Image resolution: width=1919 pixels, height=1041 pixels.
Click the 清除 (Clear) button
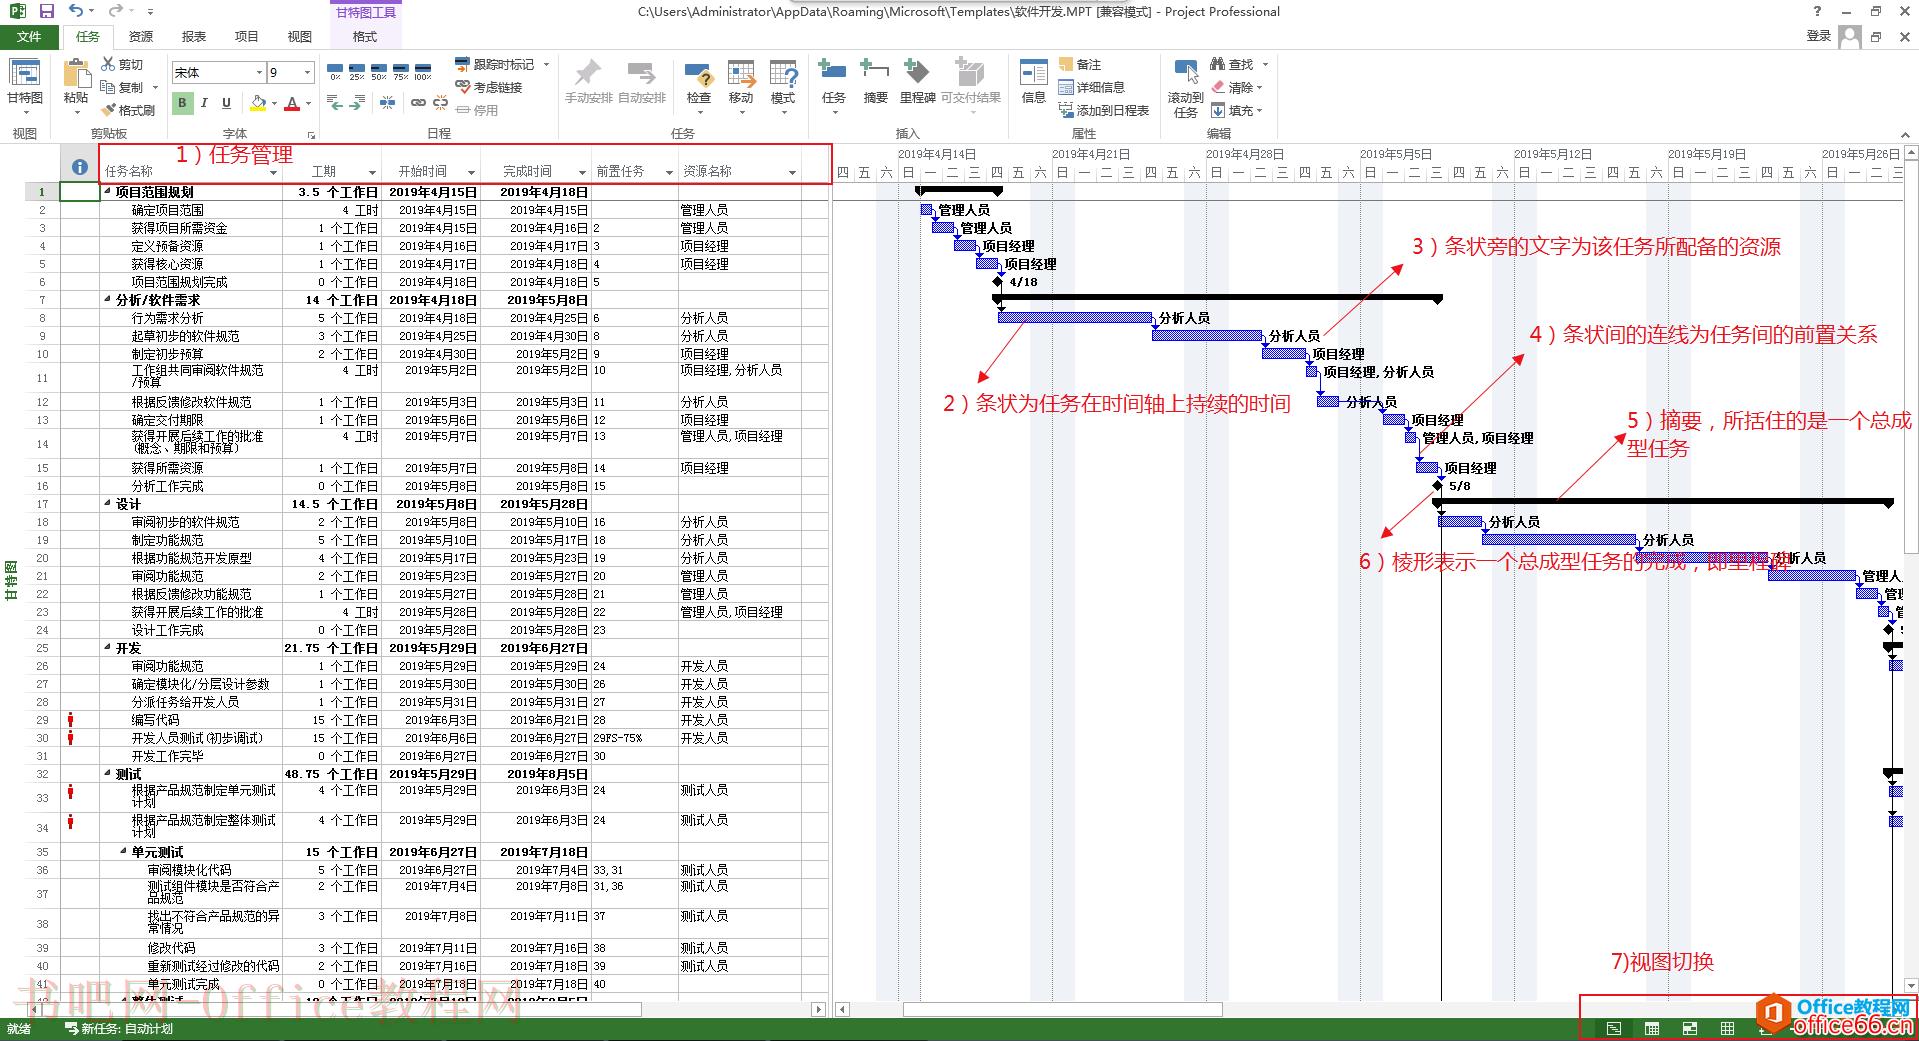click(x=1232, y=87)
